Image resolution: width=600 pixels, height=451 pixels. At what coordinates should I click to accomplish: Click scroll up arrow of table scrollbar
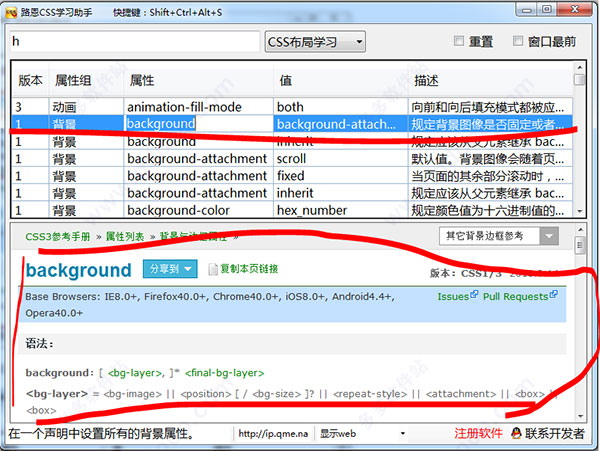(579, 67)
